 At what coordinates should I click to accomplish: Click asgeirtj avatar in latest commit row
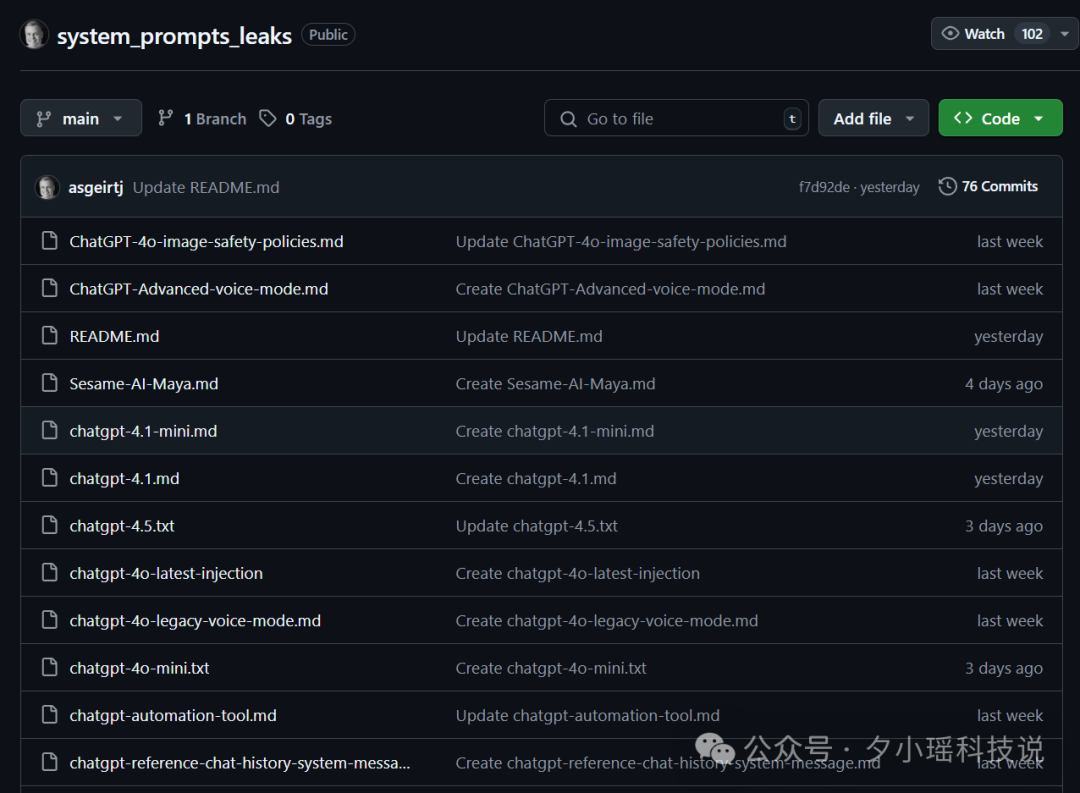click(47, 187)
